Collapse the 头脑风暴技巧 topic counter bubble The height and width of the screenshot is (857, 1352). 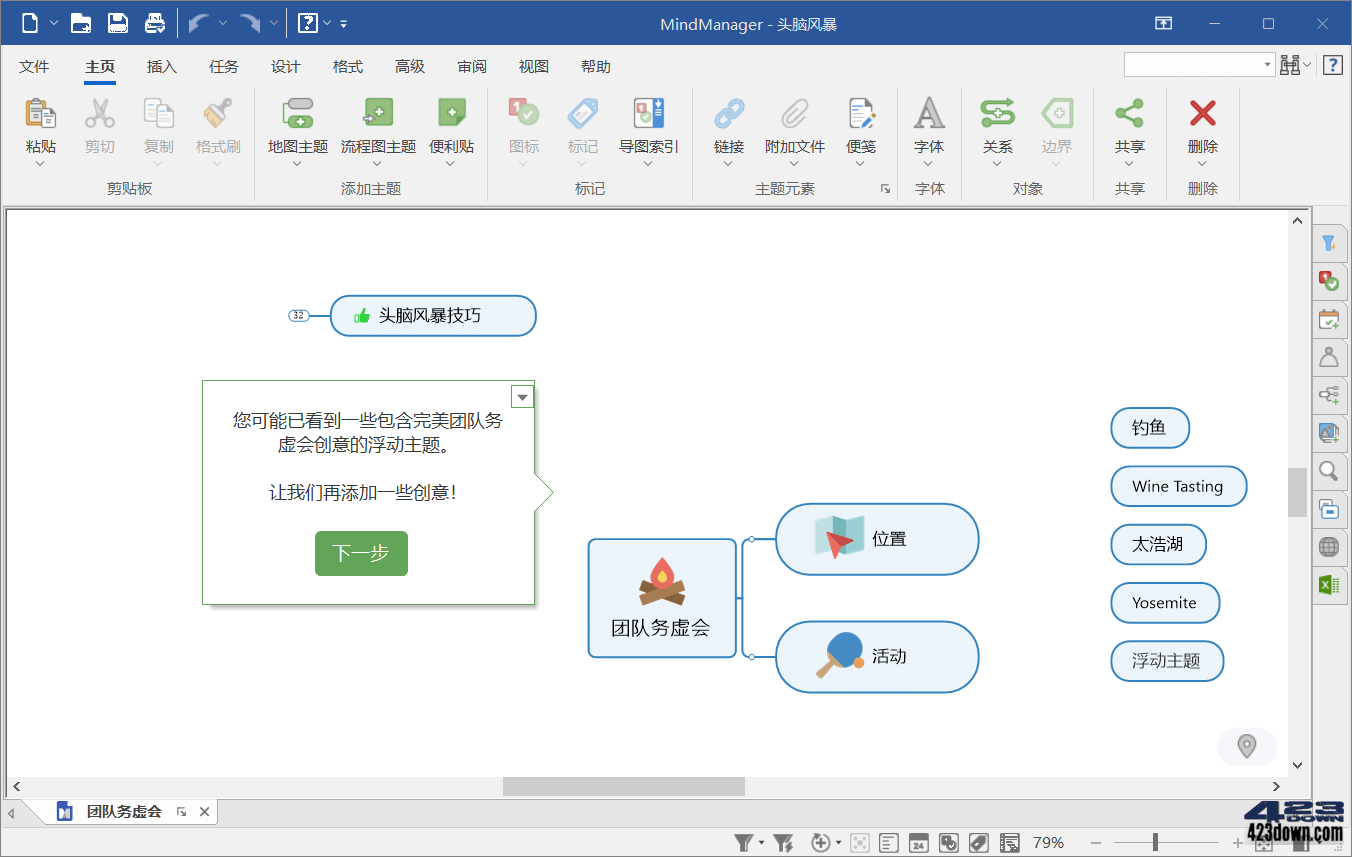point(298,315)
